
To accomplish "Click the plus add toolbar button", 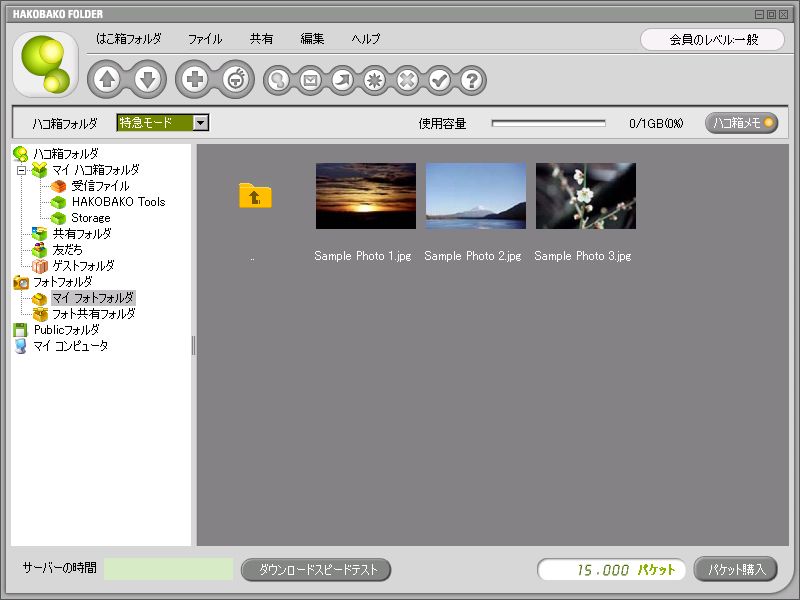I will point(194,80).
